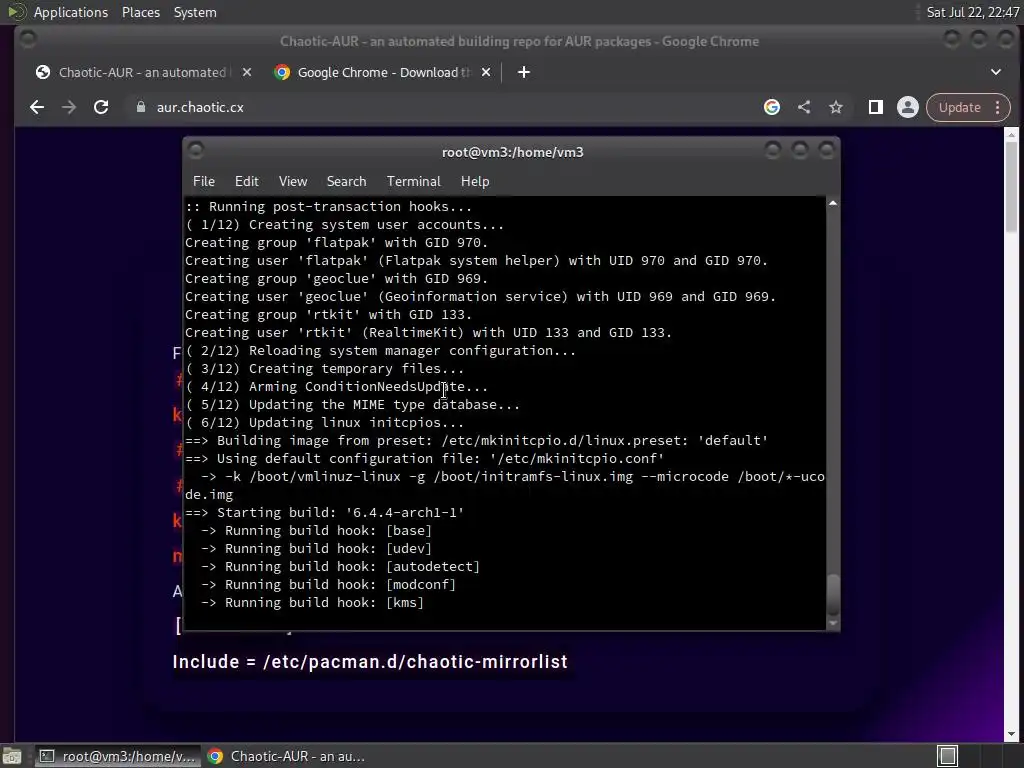Expand the tab search dropdown
1024x768 pixels.
click(996, 72)
